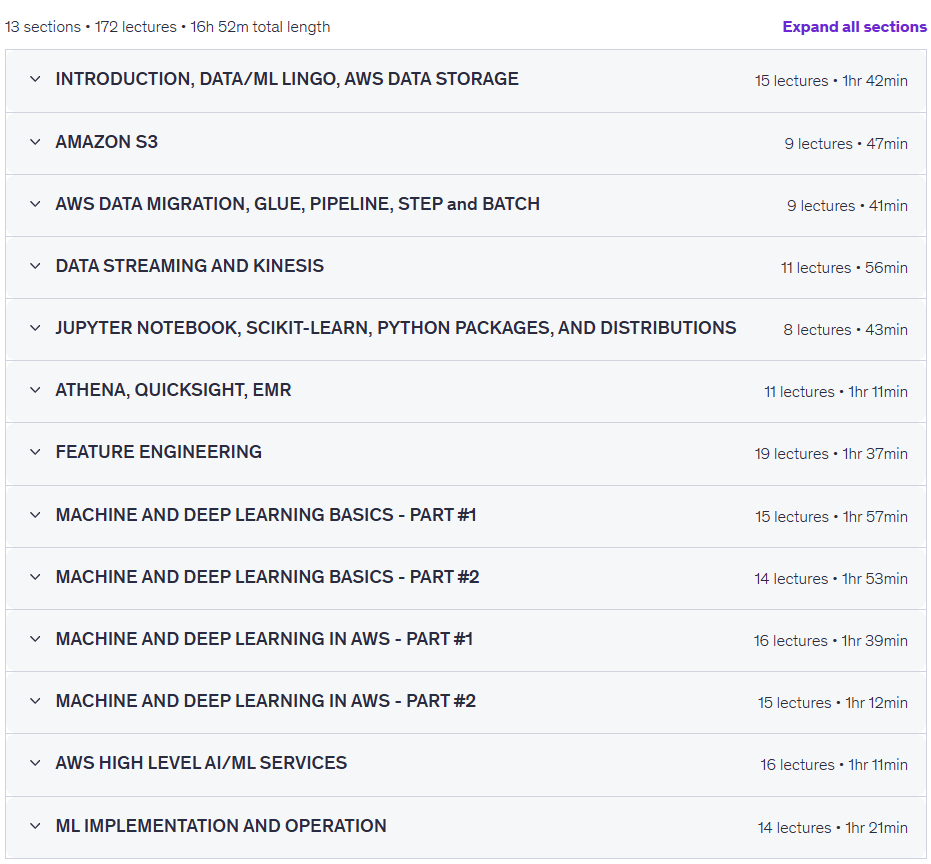Click the '13 sections • 172 lectures' summary text
The height and width of the screenshot is (864, 931).
(91, 27)
